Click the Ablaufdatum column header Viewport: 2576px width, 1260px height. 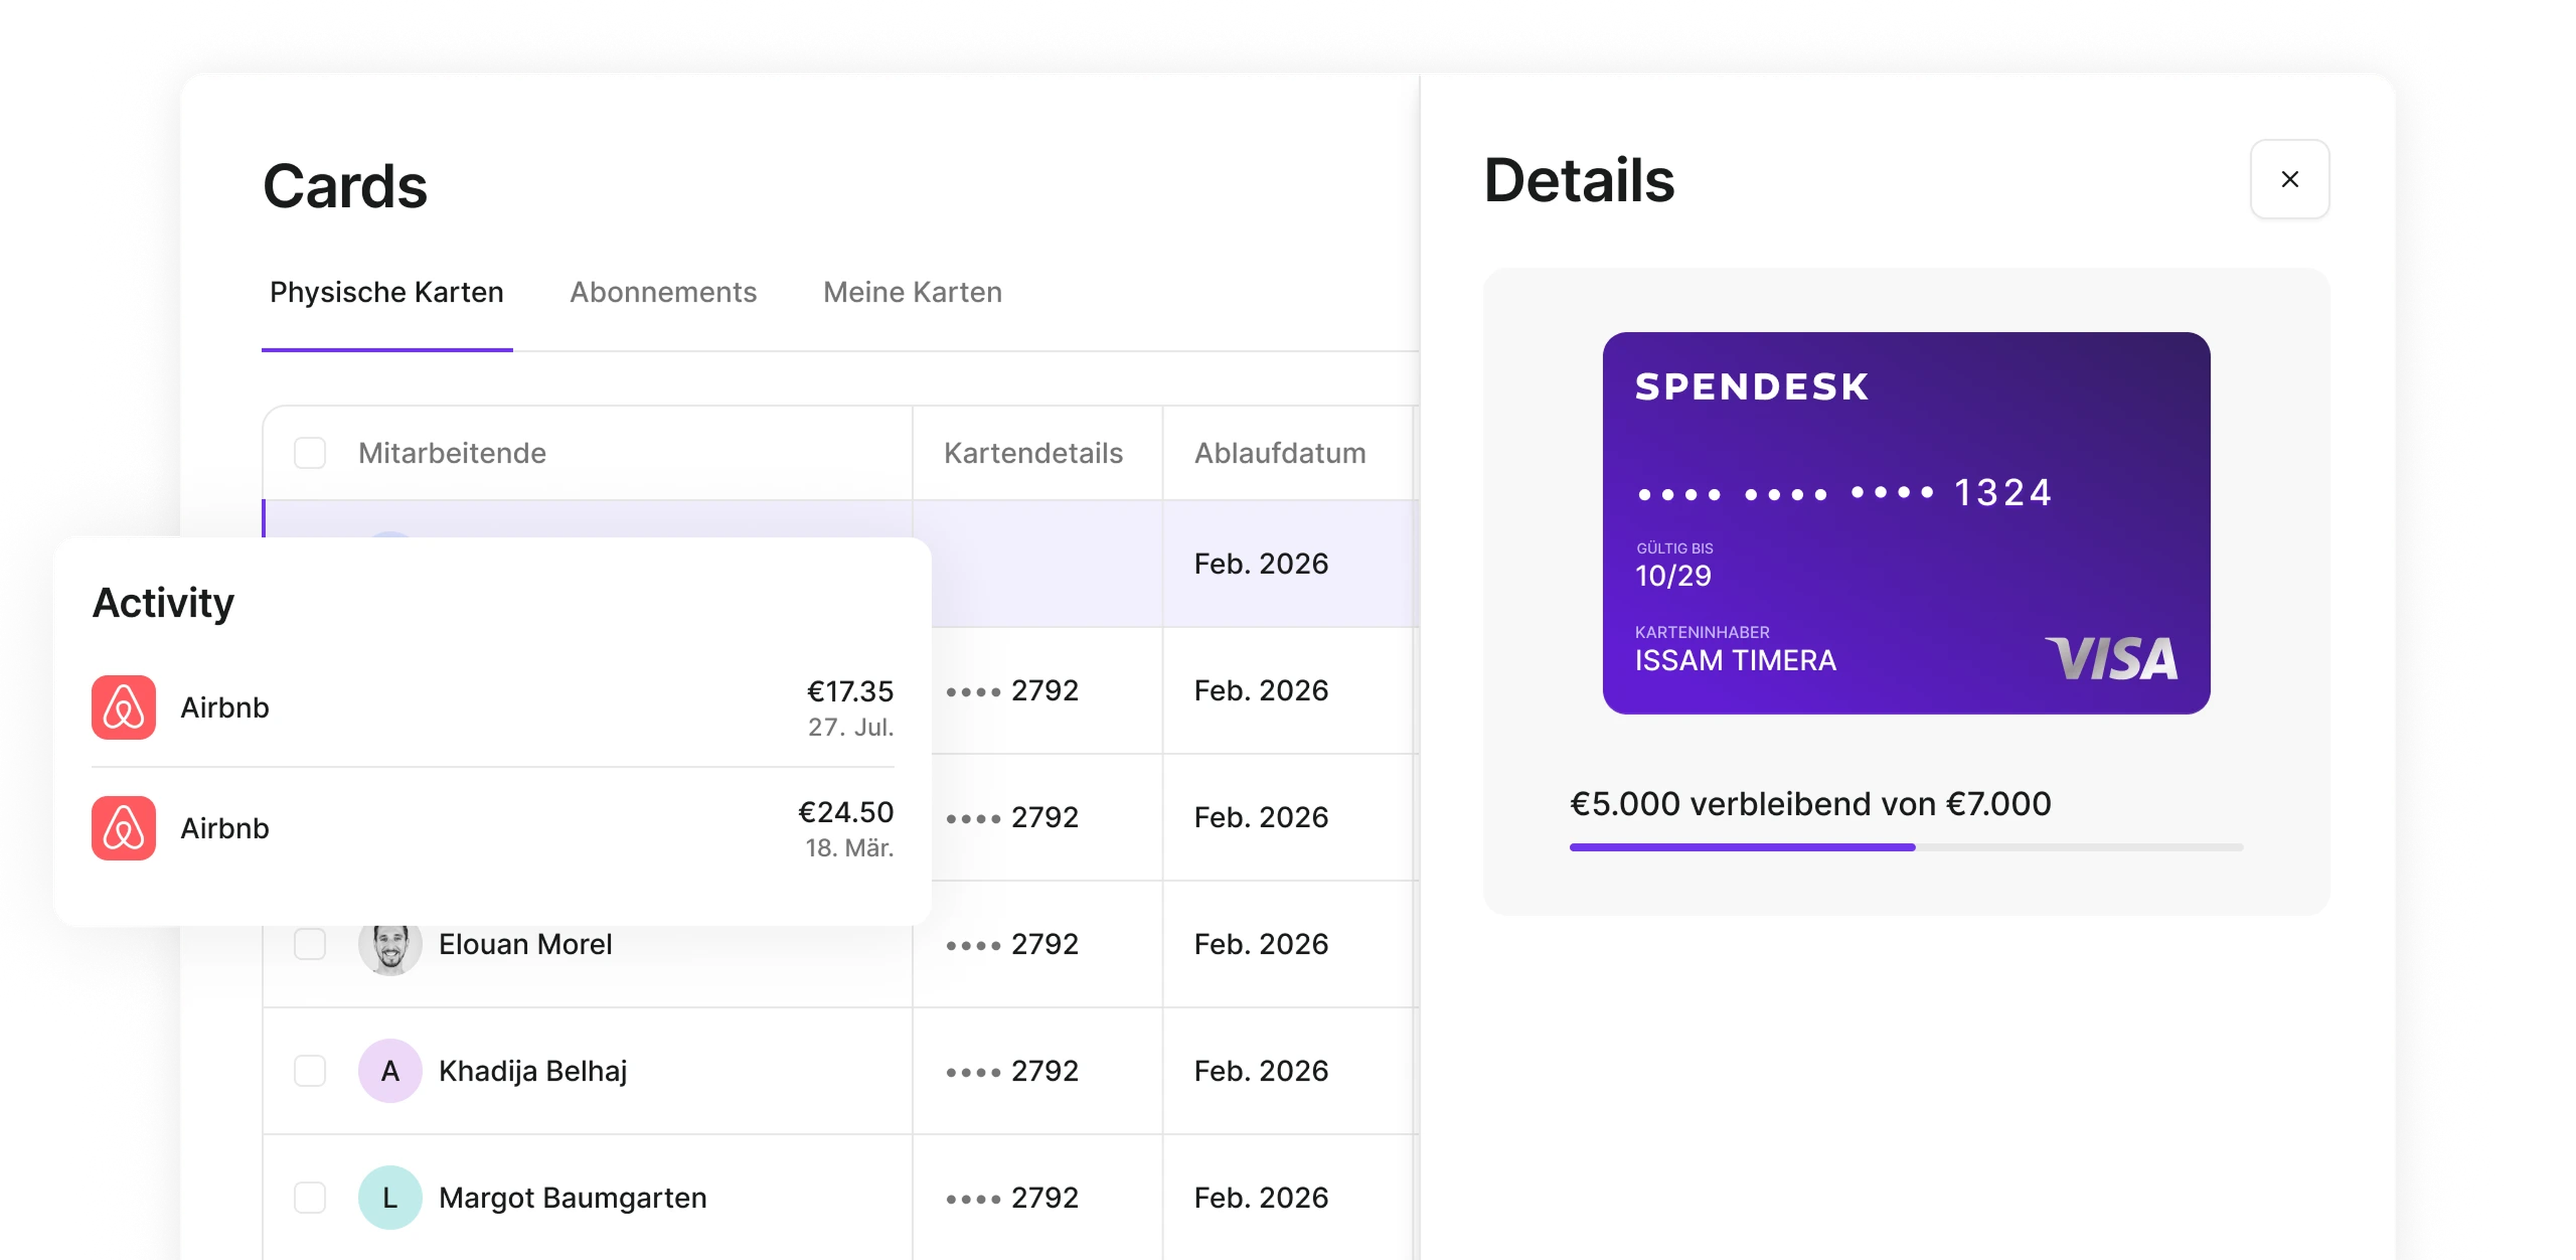[1279, 453]
